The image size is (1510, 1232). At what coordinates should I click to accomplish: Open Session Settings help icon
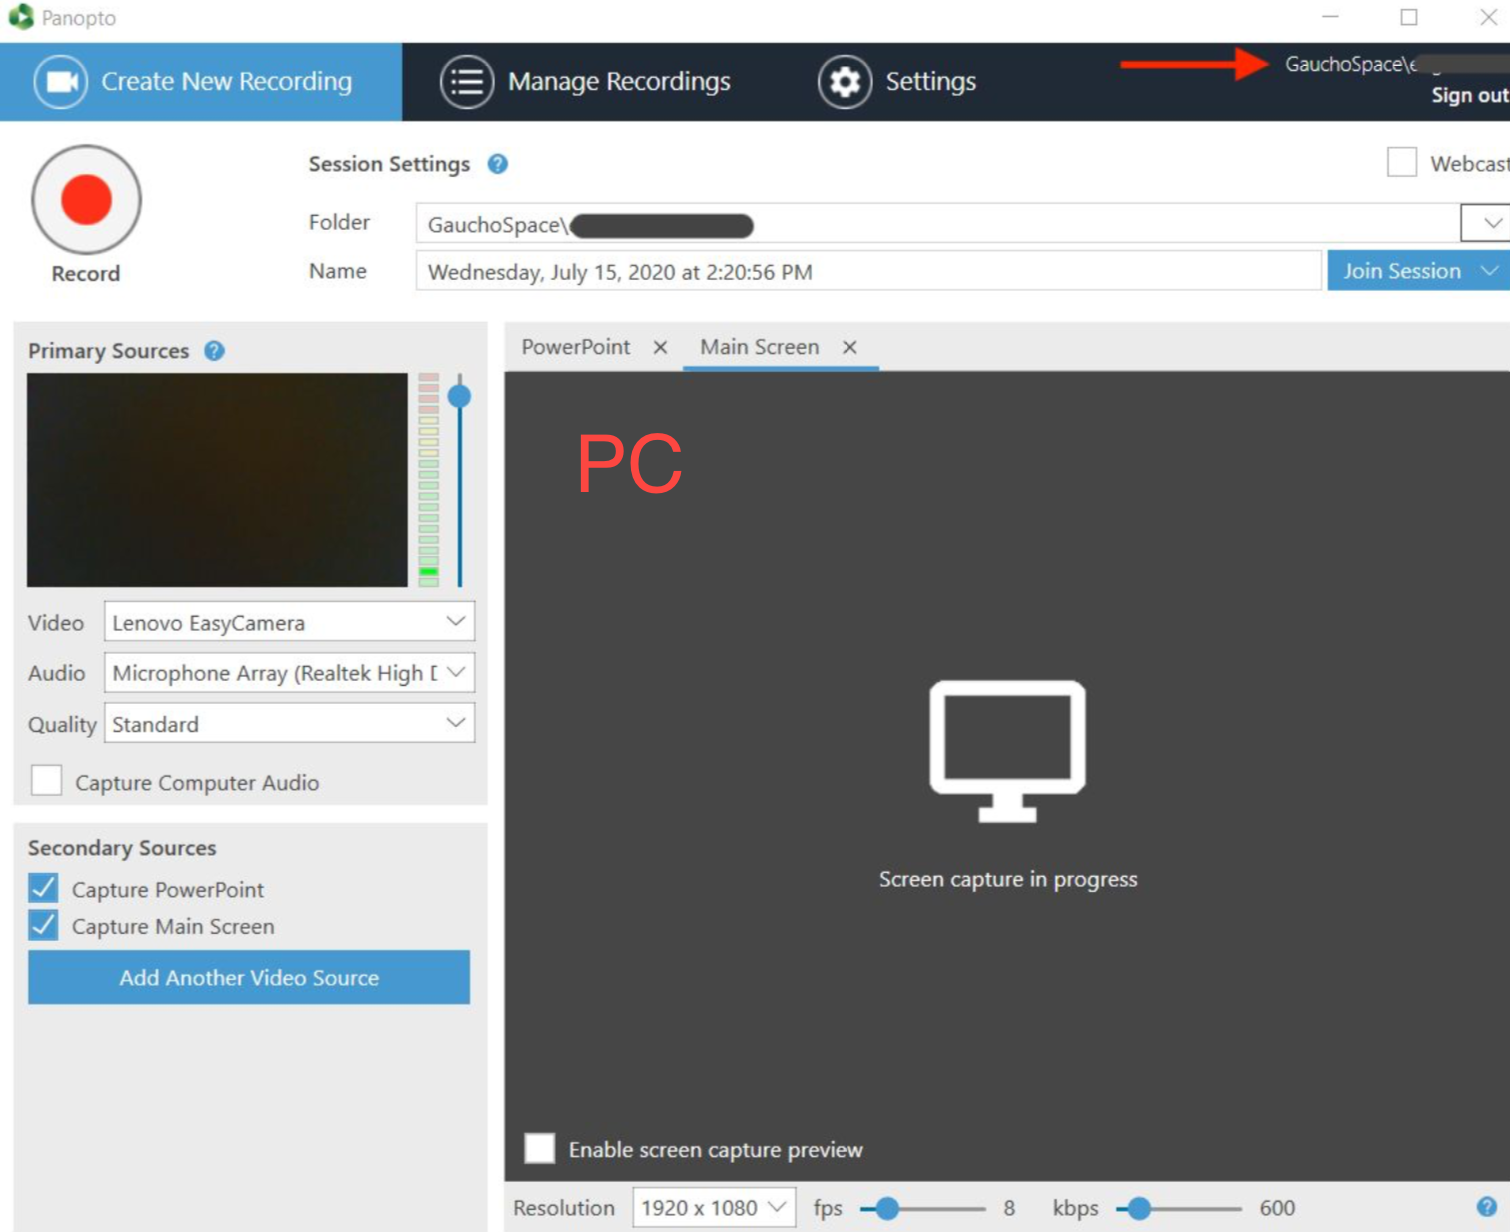pyautogui.click(x=498, y=164)
